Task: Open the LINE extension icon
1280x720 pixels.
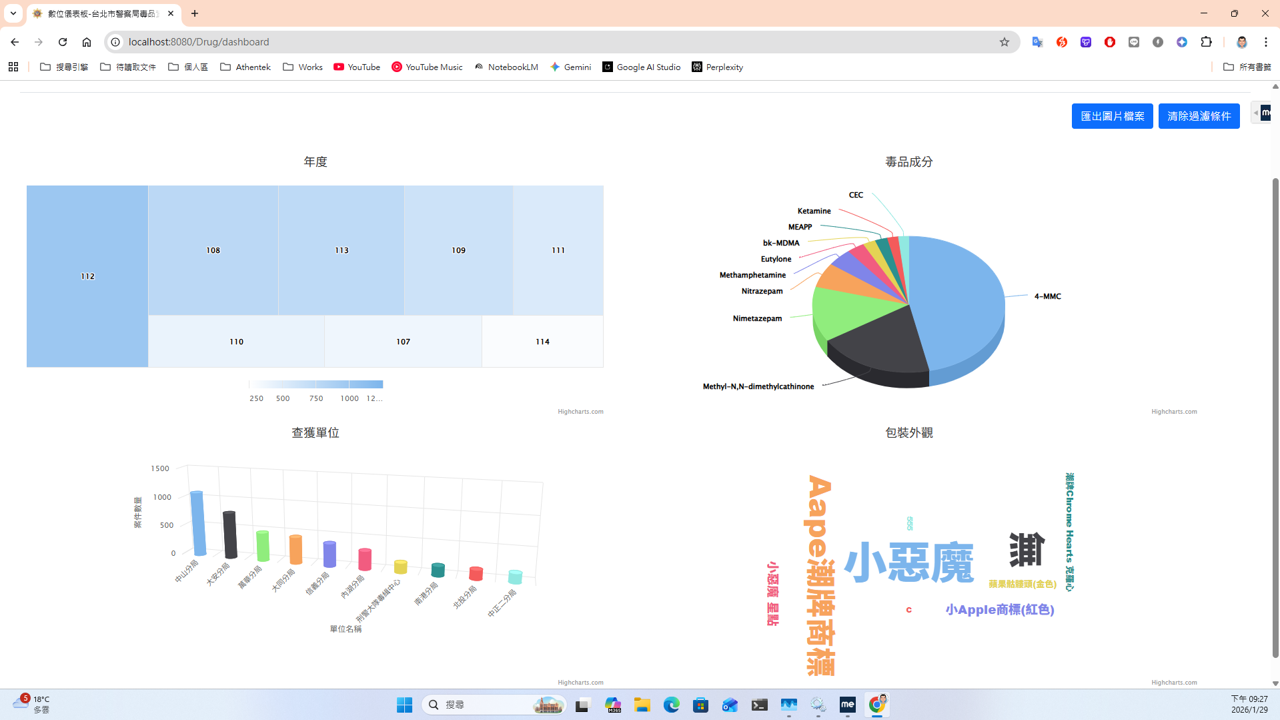Action: (1134, 42)
